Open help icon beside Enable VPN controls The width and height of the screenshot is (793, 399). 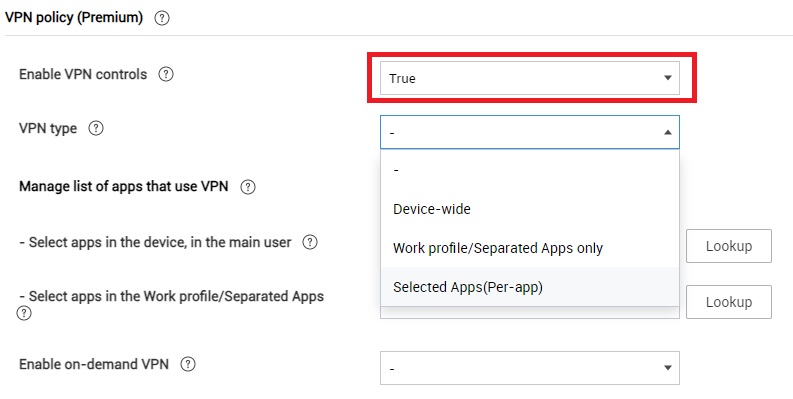(166, 74)
